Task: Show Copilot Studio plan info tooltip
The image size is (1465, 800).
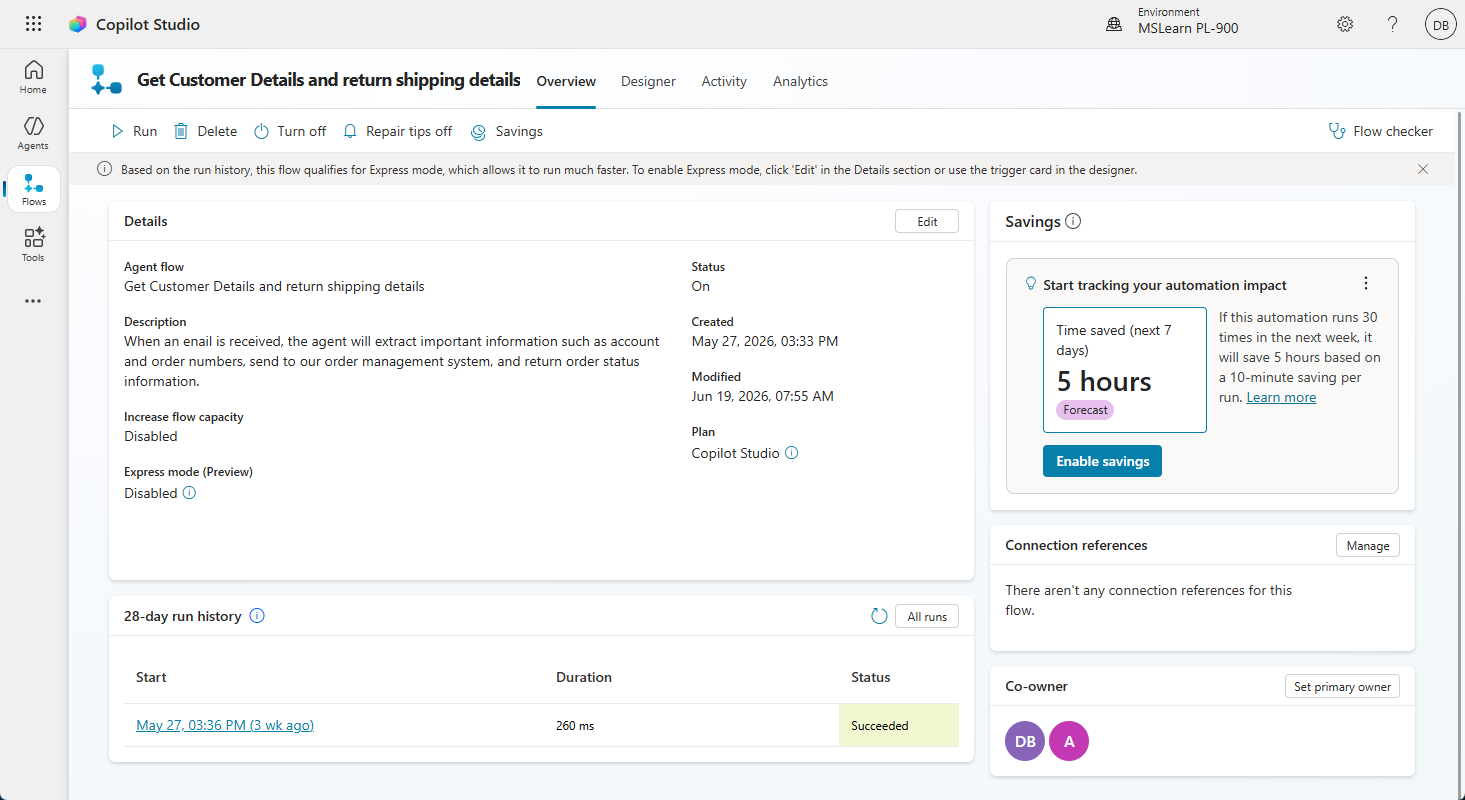Action: (792, 452)
